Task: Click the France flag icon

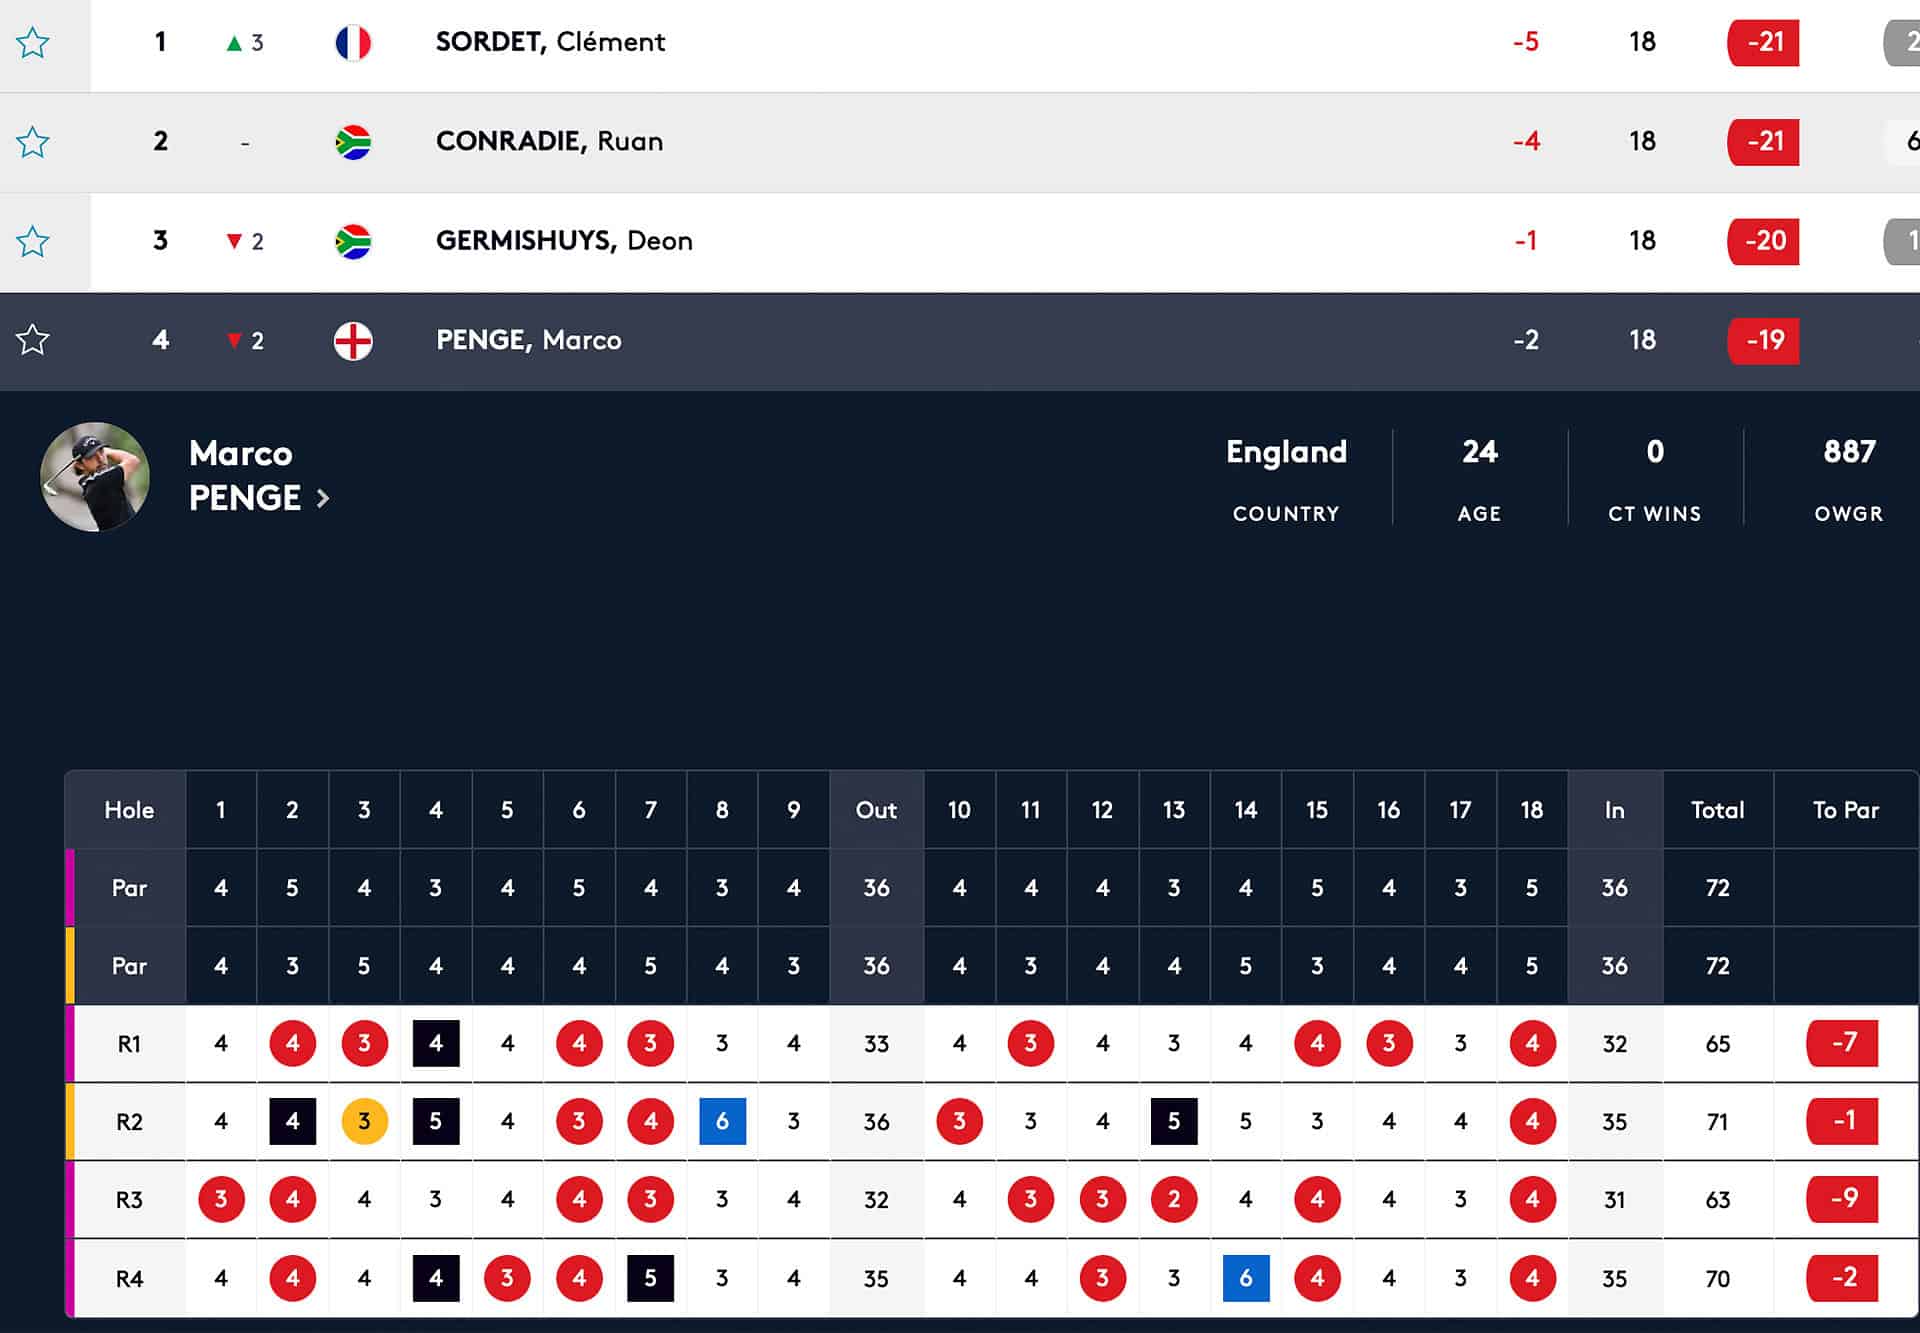Action: pyautogui.click(x=353, y=43)
